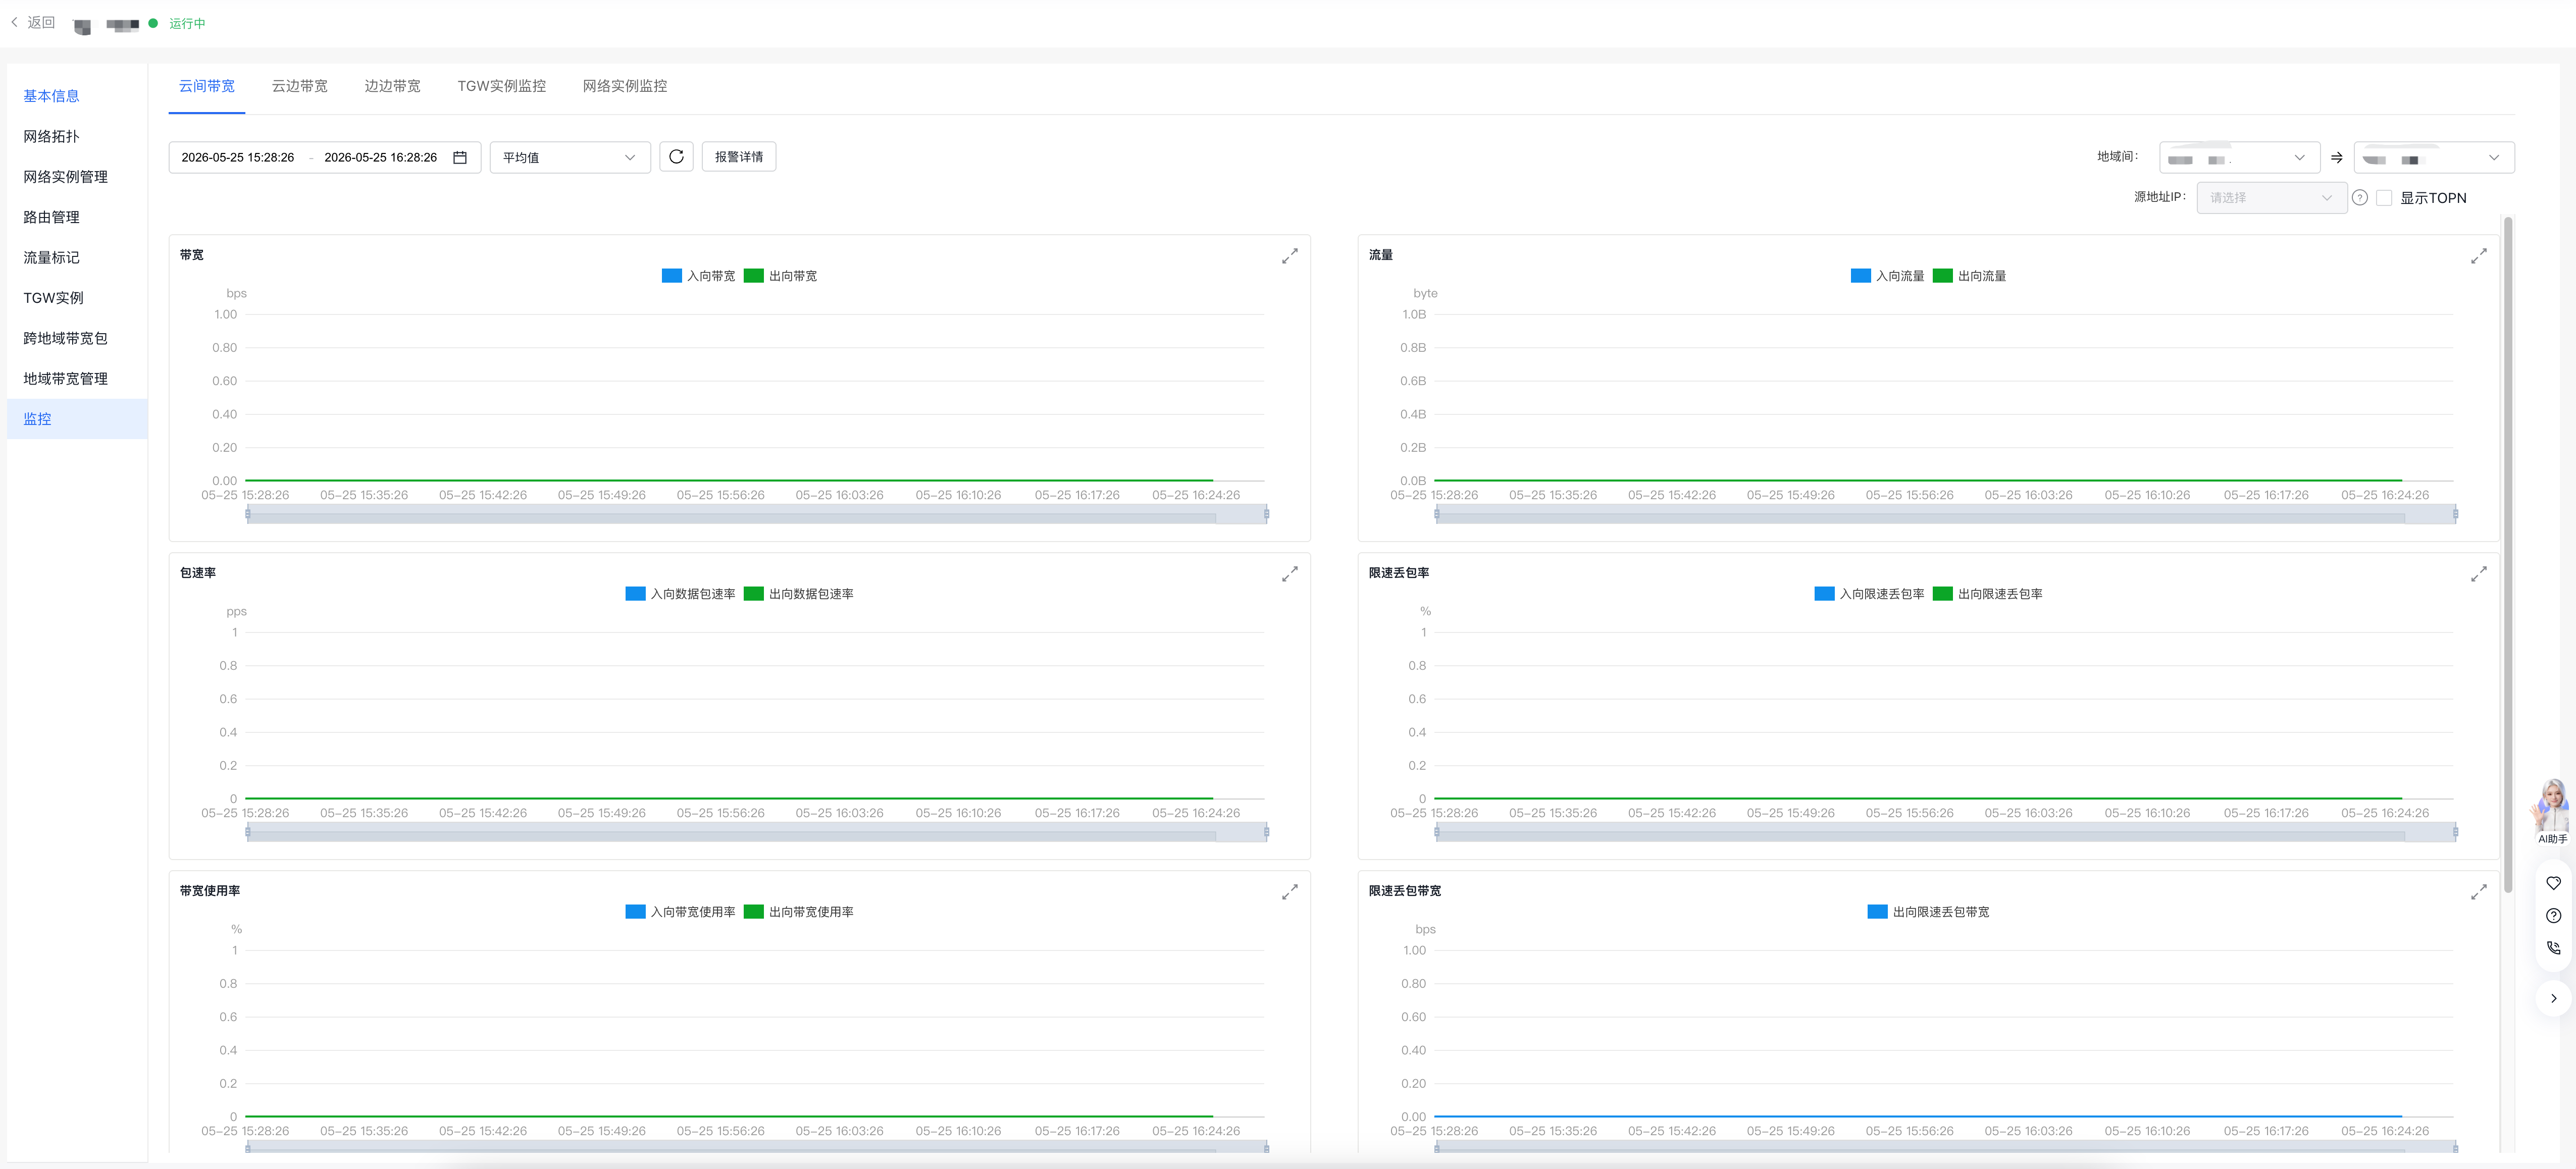
Task: Click the help circle icon in side toolbar
Action: click(2553, 916)
